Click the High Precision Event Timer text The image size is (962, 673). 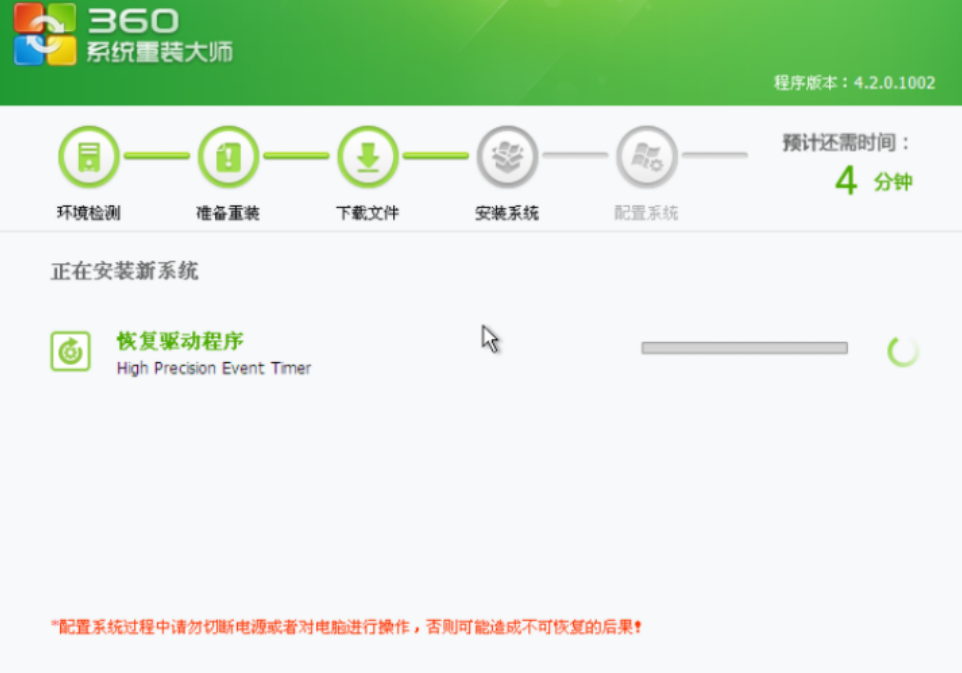coord(214,368)
